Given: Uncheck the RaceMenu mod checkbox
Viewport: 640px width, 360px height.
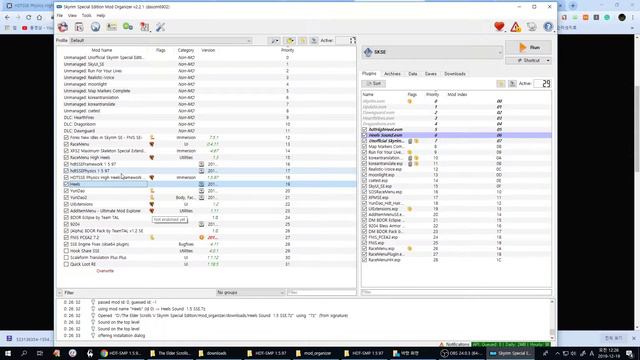Looking at the screenshot, I should tap(66, 144).
